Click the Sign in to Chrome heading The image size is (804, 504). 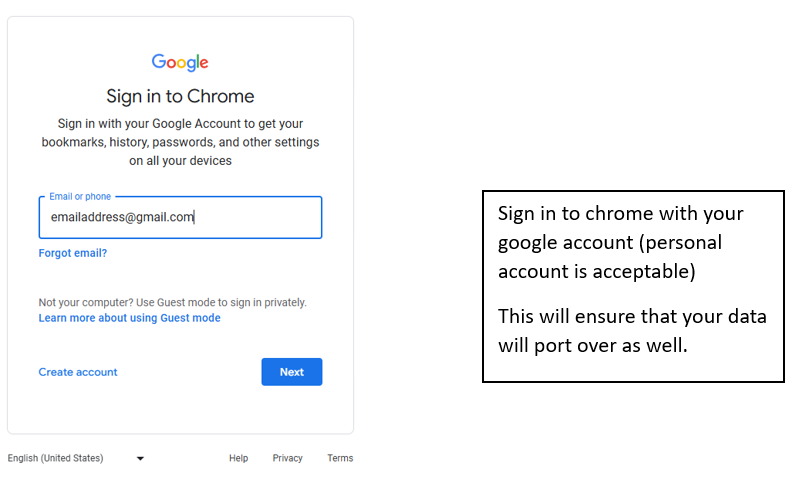coord(180,96)
